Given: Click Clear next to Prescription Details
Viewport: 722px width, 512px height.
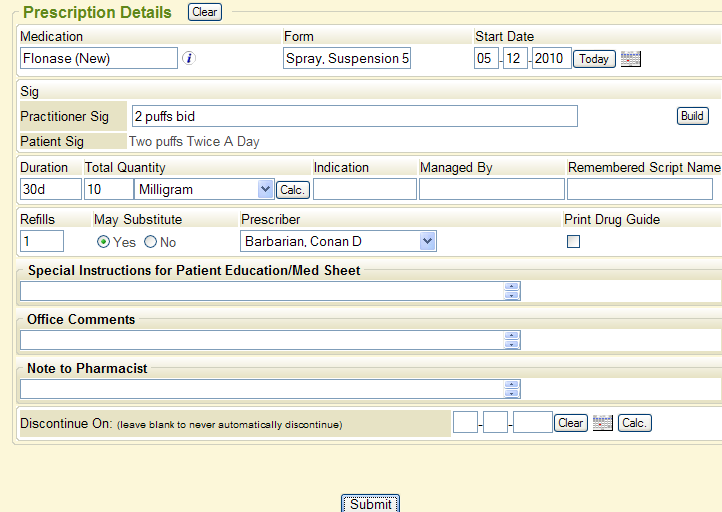Looking at the screenshot, I should (205, 12).
